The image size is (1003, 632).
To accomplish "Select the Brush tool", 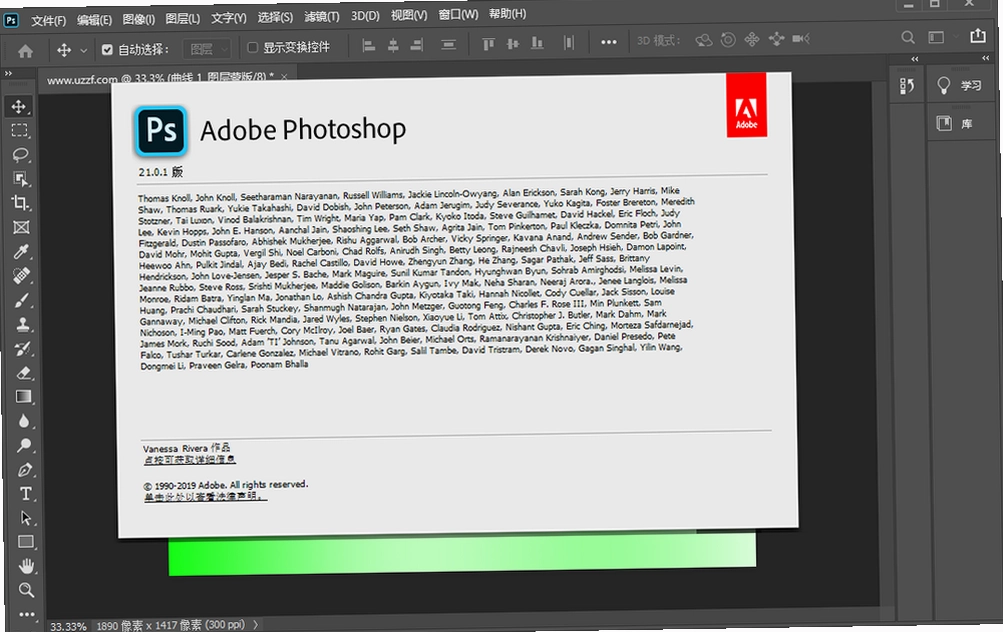I will (x=22, y=300).
